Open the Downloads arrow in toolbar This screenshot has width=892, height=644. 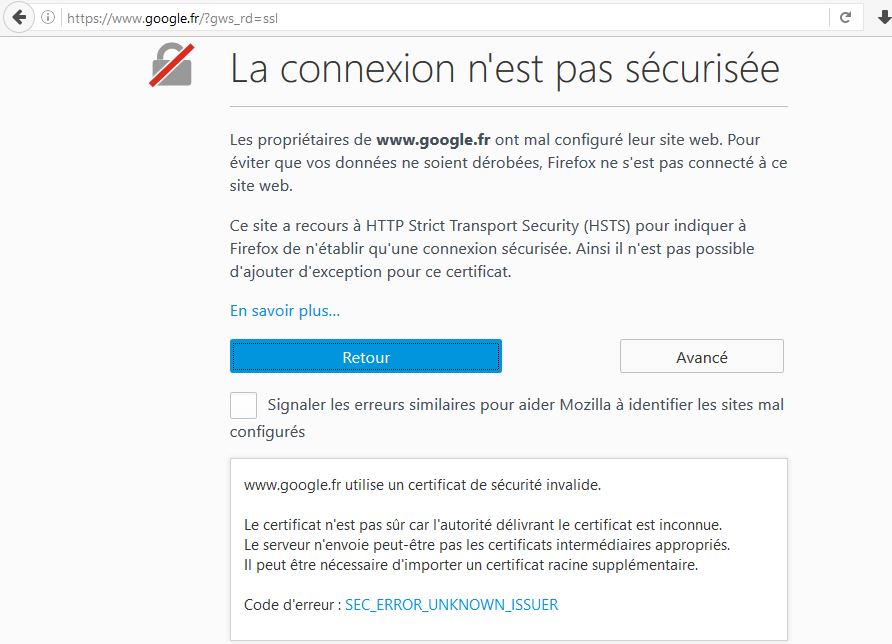coord(880,18)
